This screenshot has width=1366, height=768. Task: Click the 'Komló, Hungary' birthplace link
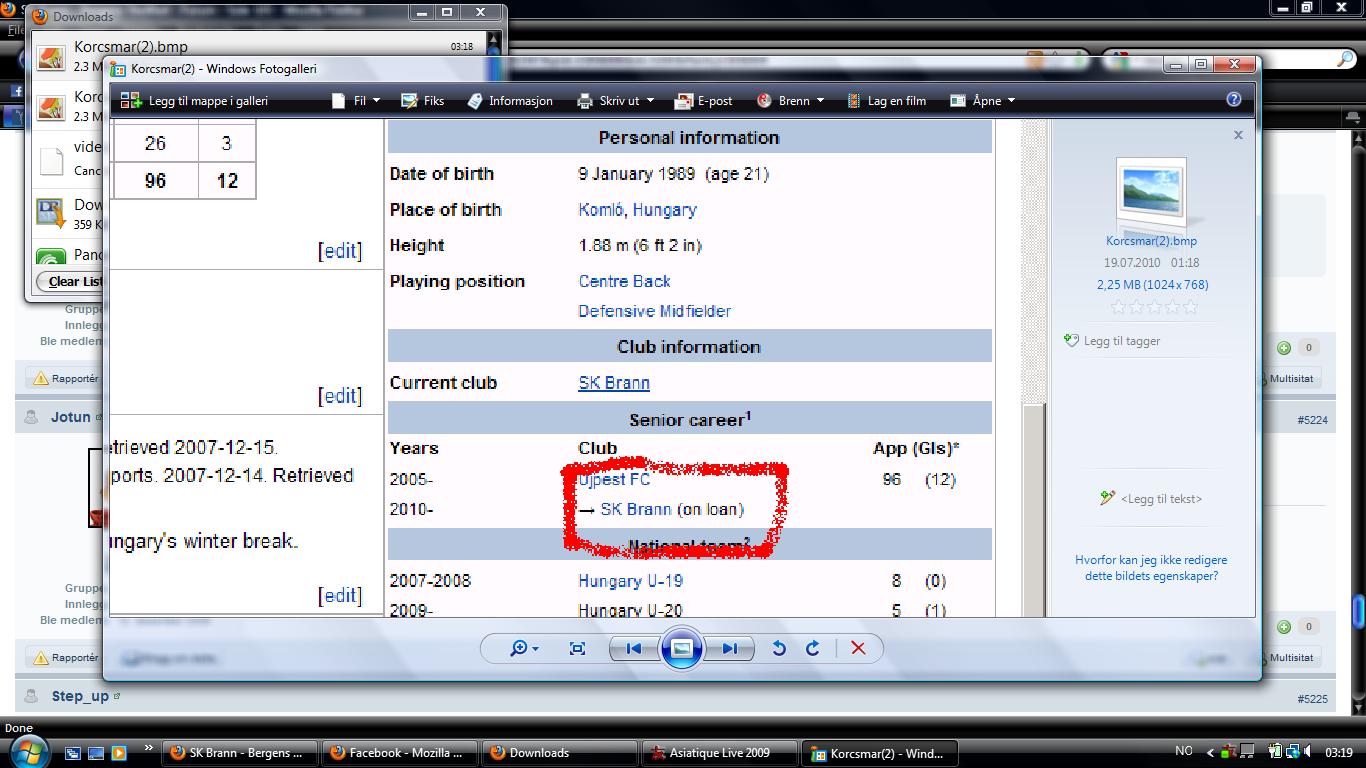coord(637,210)
